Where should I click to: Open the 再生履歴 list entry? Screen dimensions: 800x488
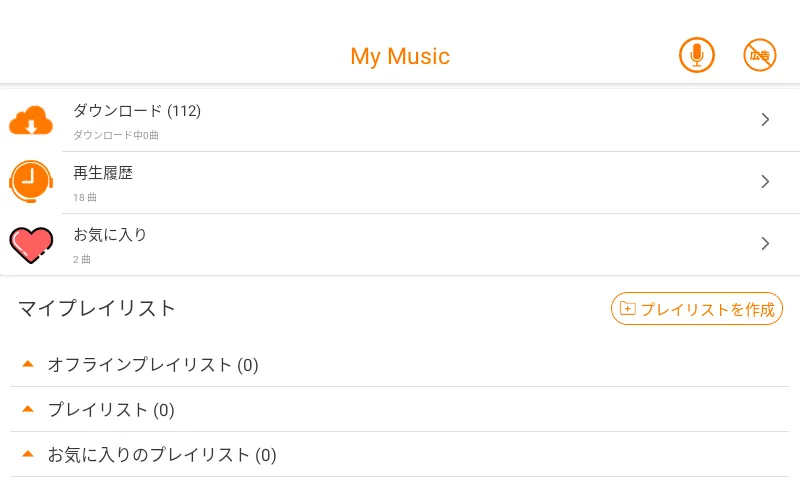tap(400, 182)
